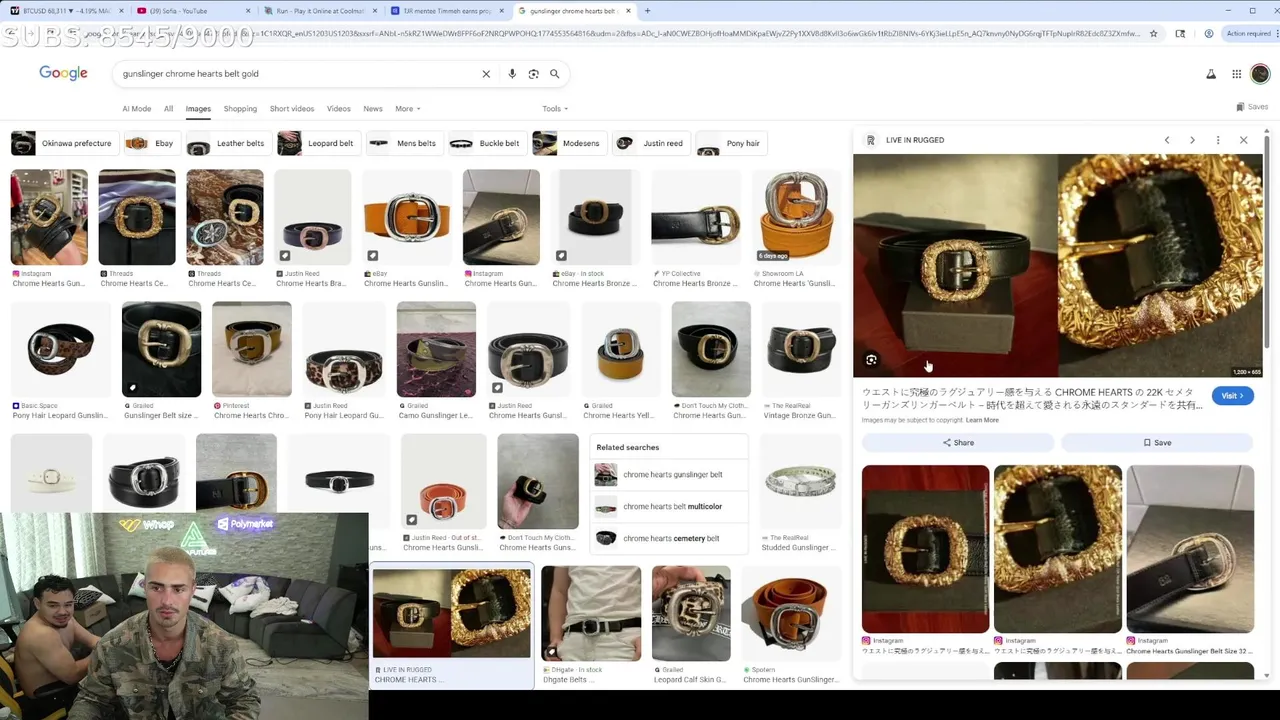Viewport: 1280px width, 720px height.
Task: Open Google Lens search by image icon
Action: (x=533, y=74)
